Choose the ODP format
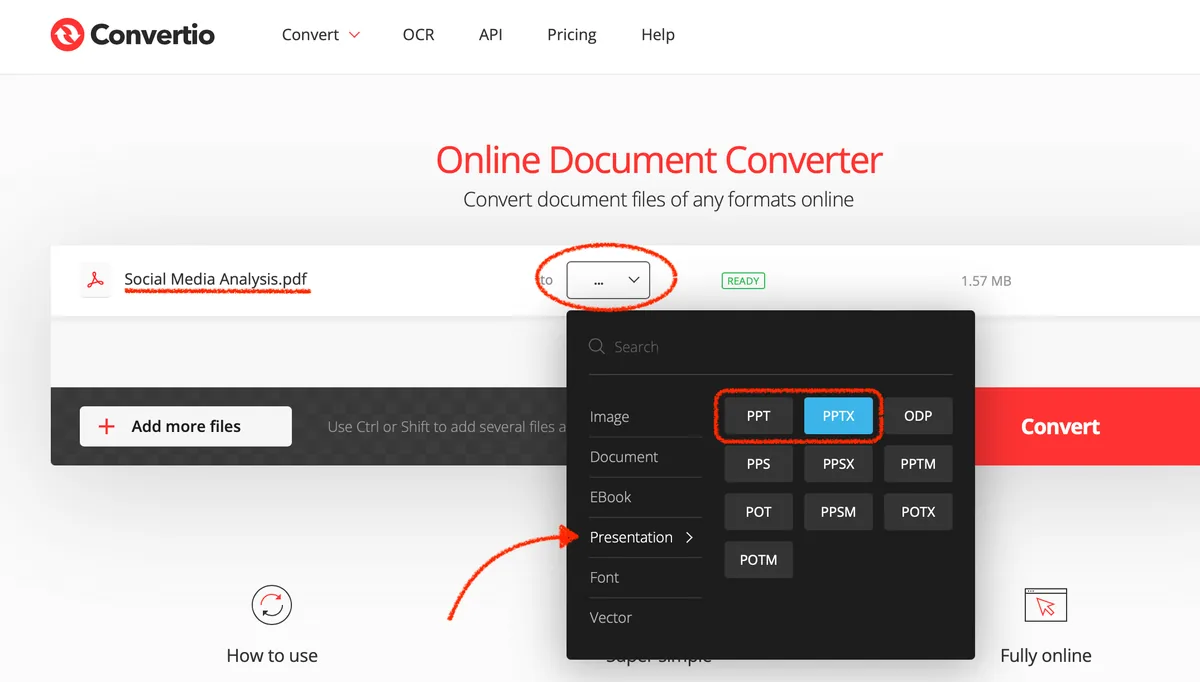The image size is (1200, 682). coord(918,416)
